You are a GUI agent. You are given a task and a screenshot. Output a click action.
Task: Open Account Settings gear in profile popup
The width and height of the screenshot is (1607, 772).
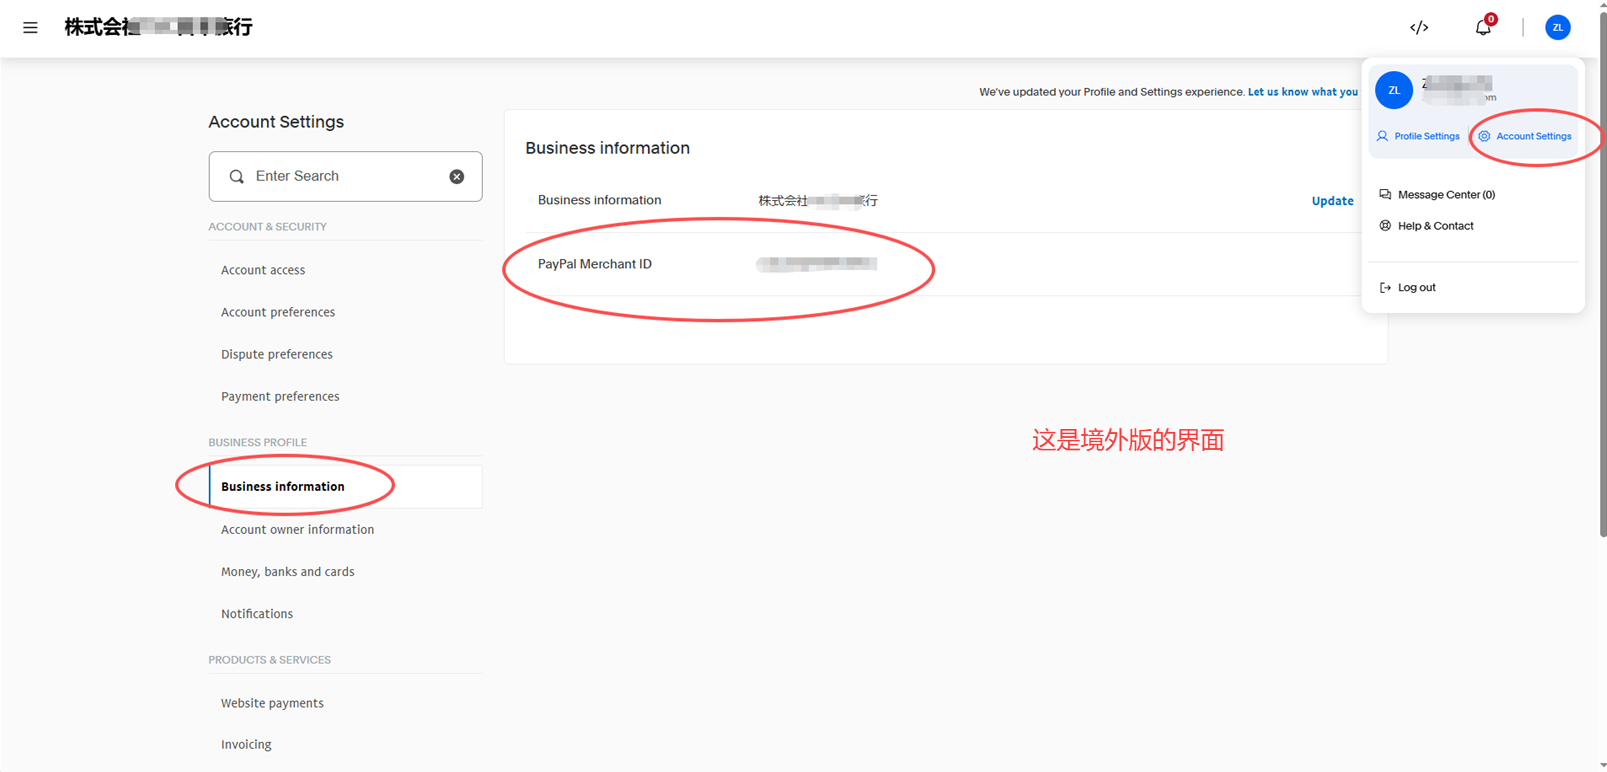tap(1525, 136)
